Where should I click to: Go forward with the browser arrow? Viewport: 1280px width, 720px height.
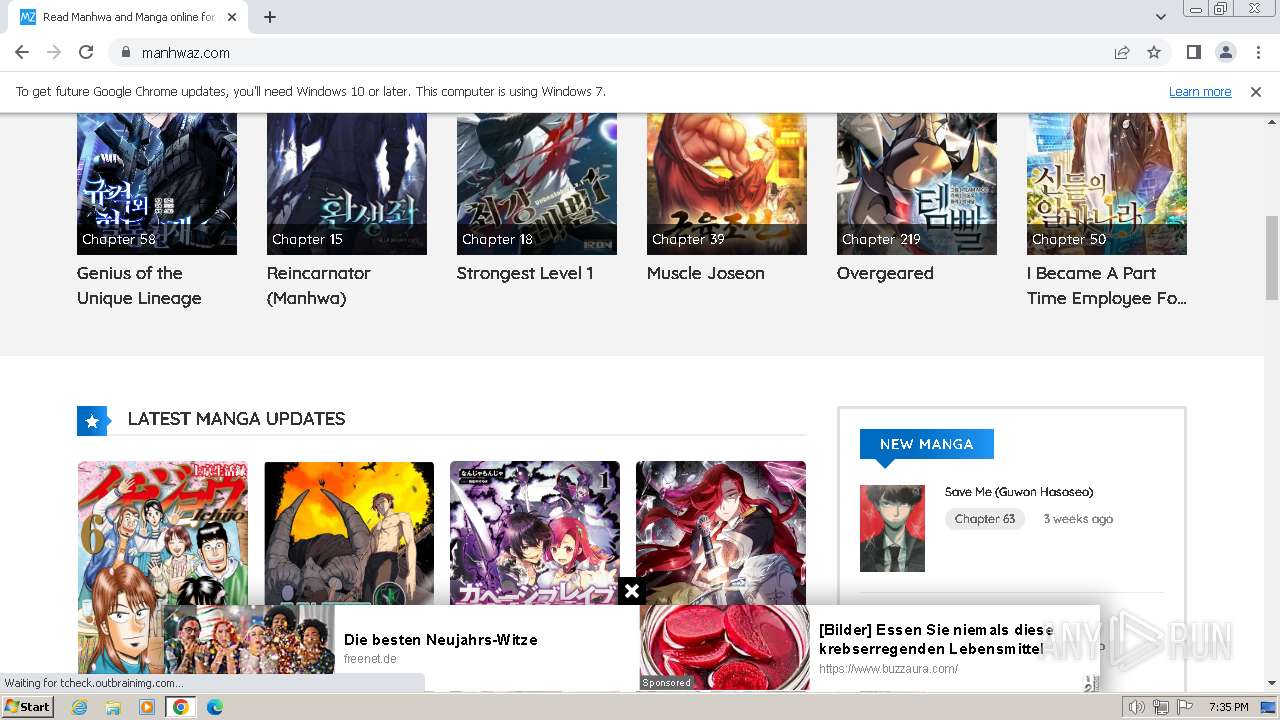coord(54,52)
